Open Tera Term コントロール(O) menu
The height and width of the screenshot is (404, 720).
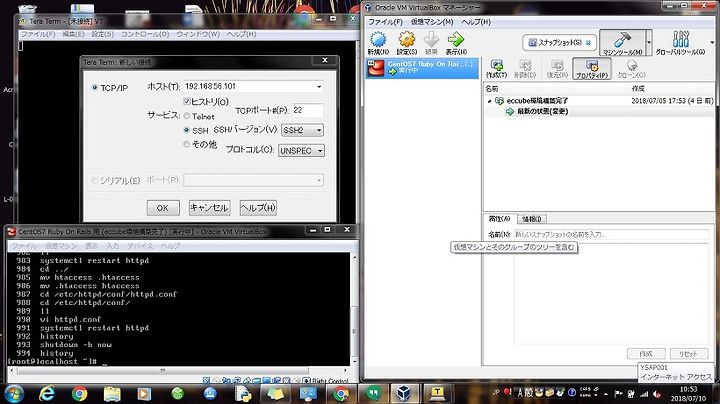(145, 34)
